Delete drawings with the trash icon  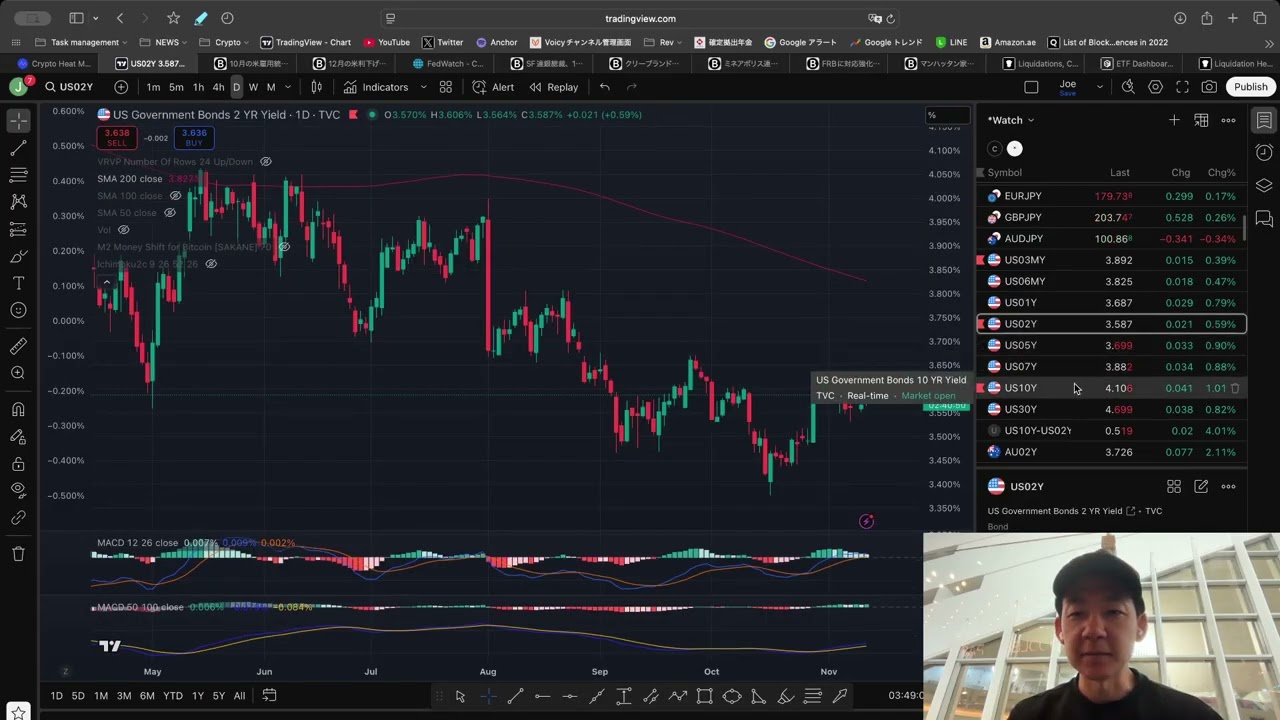[x=18, y=553]
